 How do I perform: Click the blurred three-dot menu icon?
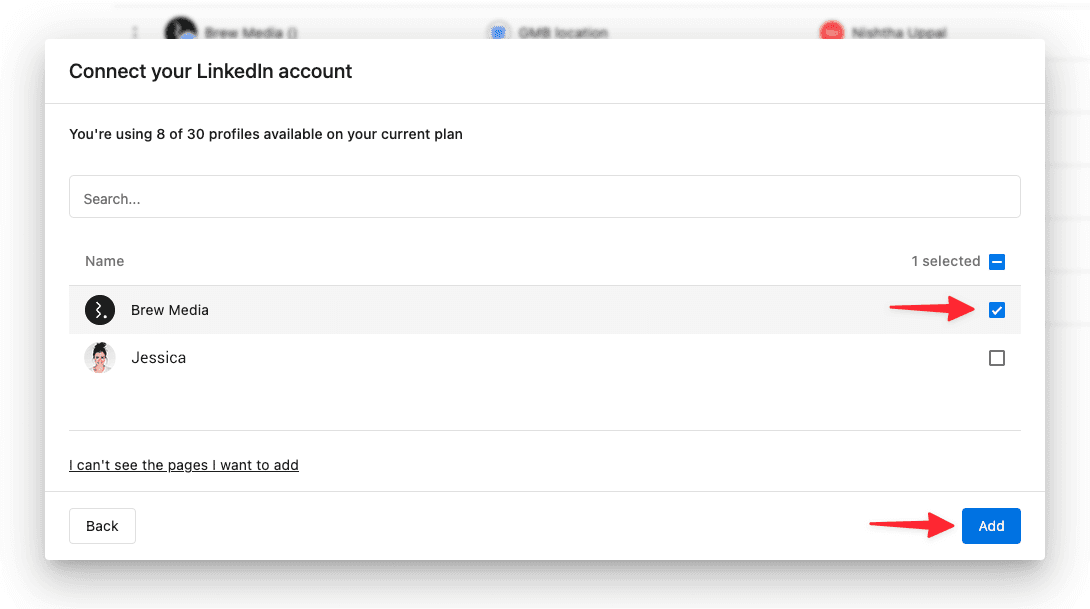135,32
